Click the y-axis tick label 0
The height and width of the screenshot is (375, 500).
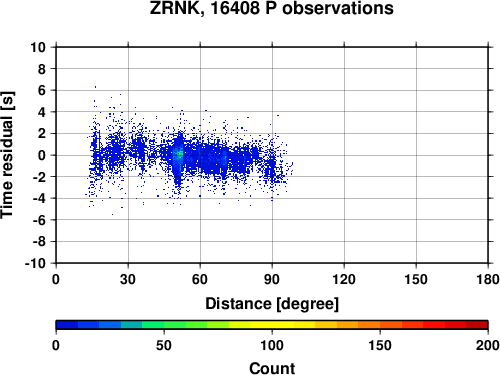pyautogui.click(x=42, y=155)
